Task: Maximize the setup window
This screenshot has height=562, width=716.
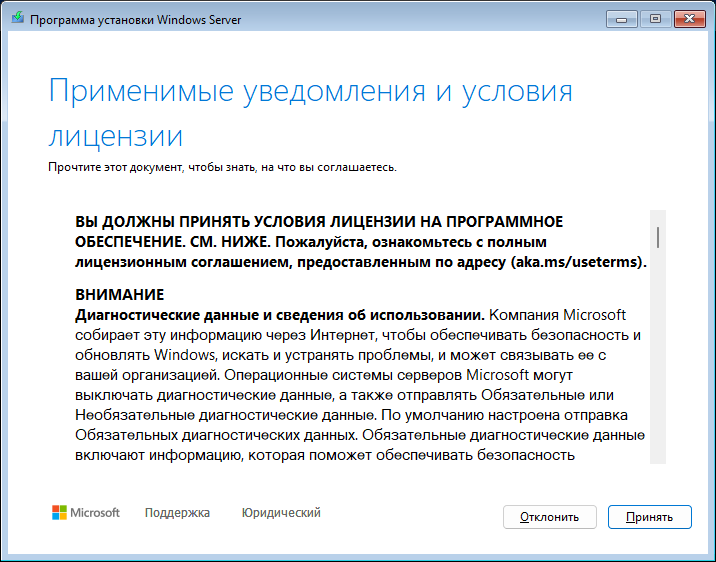Action: click(x=655, y=19)
